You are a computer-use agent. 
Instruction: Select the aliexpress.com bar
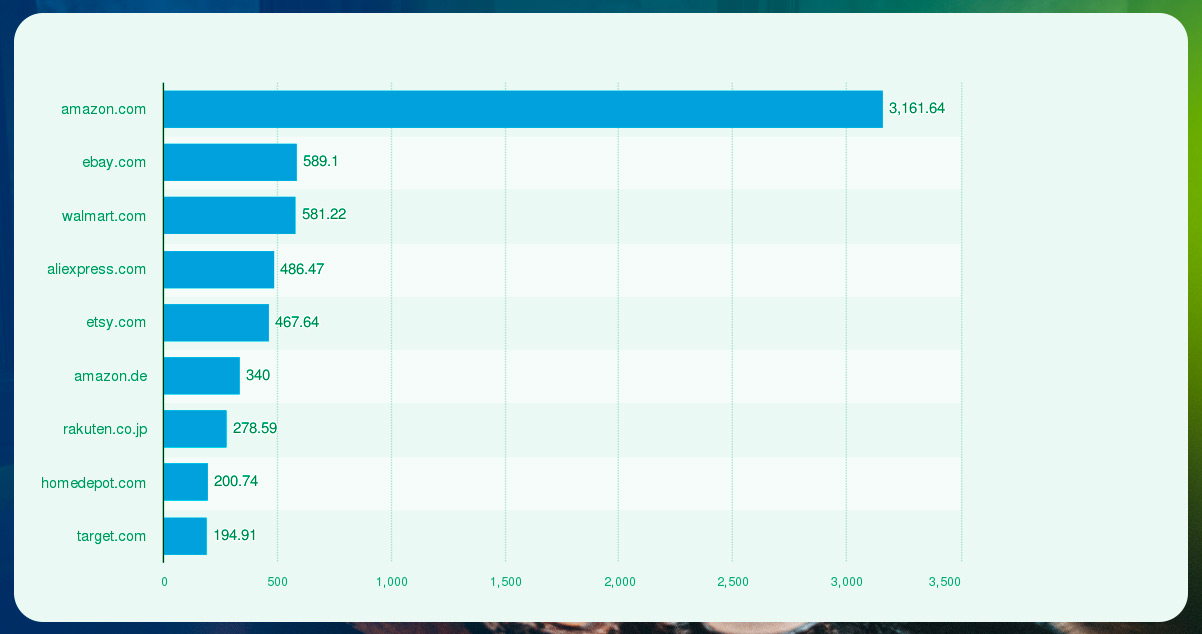[x=219, y=269]
